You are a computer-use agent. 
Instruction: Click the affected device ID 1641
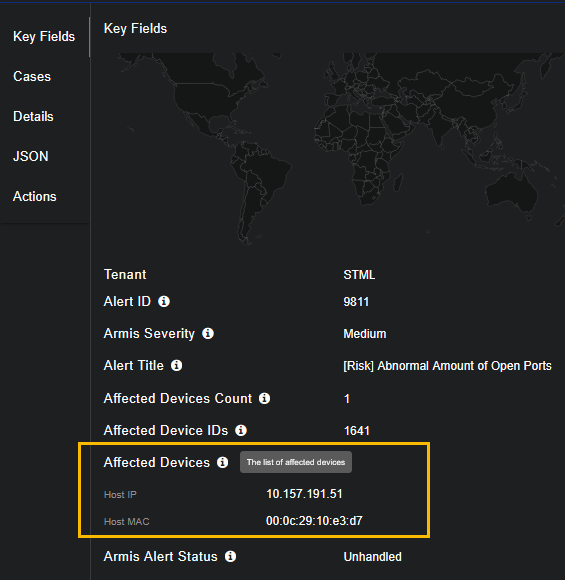(x=357, y=431)
